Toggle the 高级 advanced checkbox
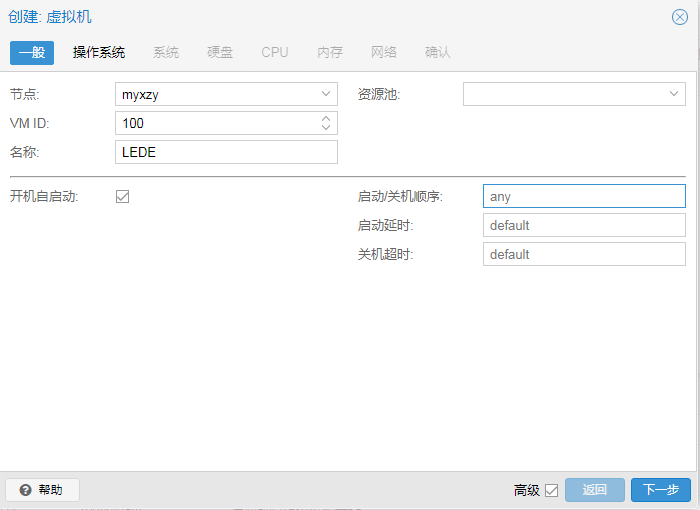The width and height of the screenshot is (700, 510). coord(551,490)
